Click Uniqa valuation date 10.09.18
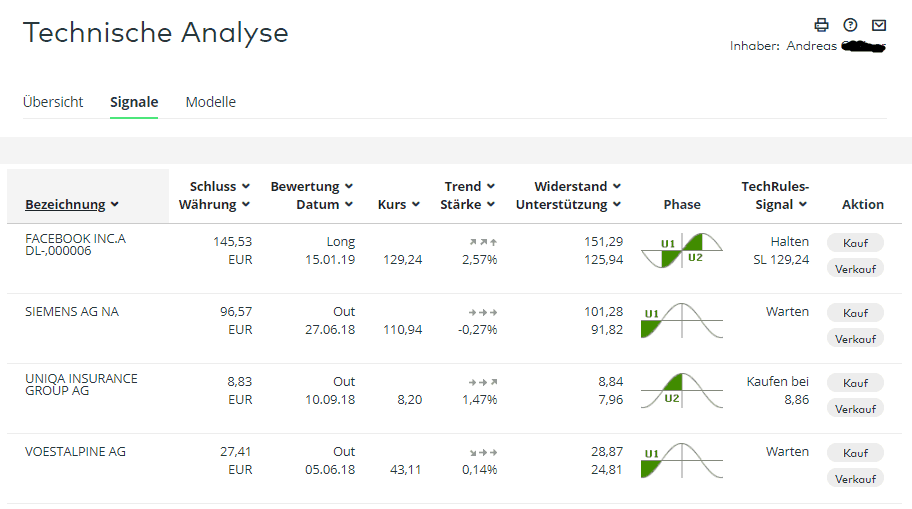Viewport: 912px width, 509px height. (x=330, y=400)
